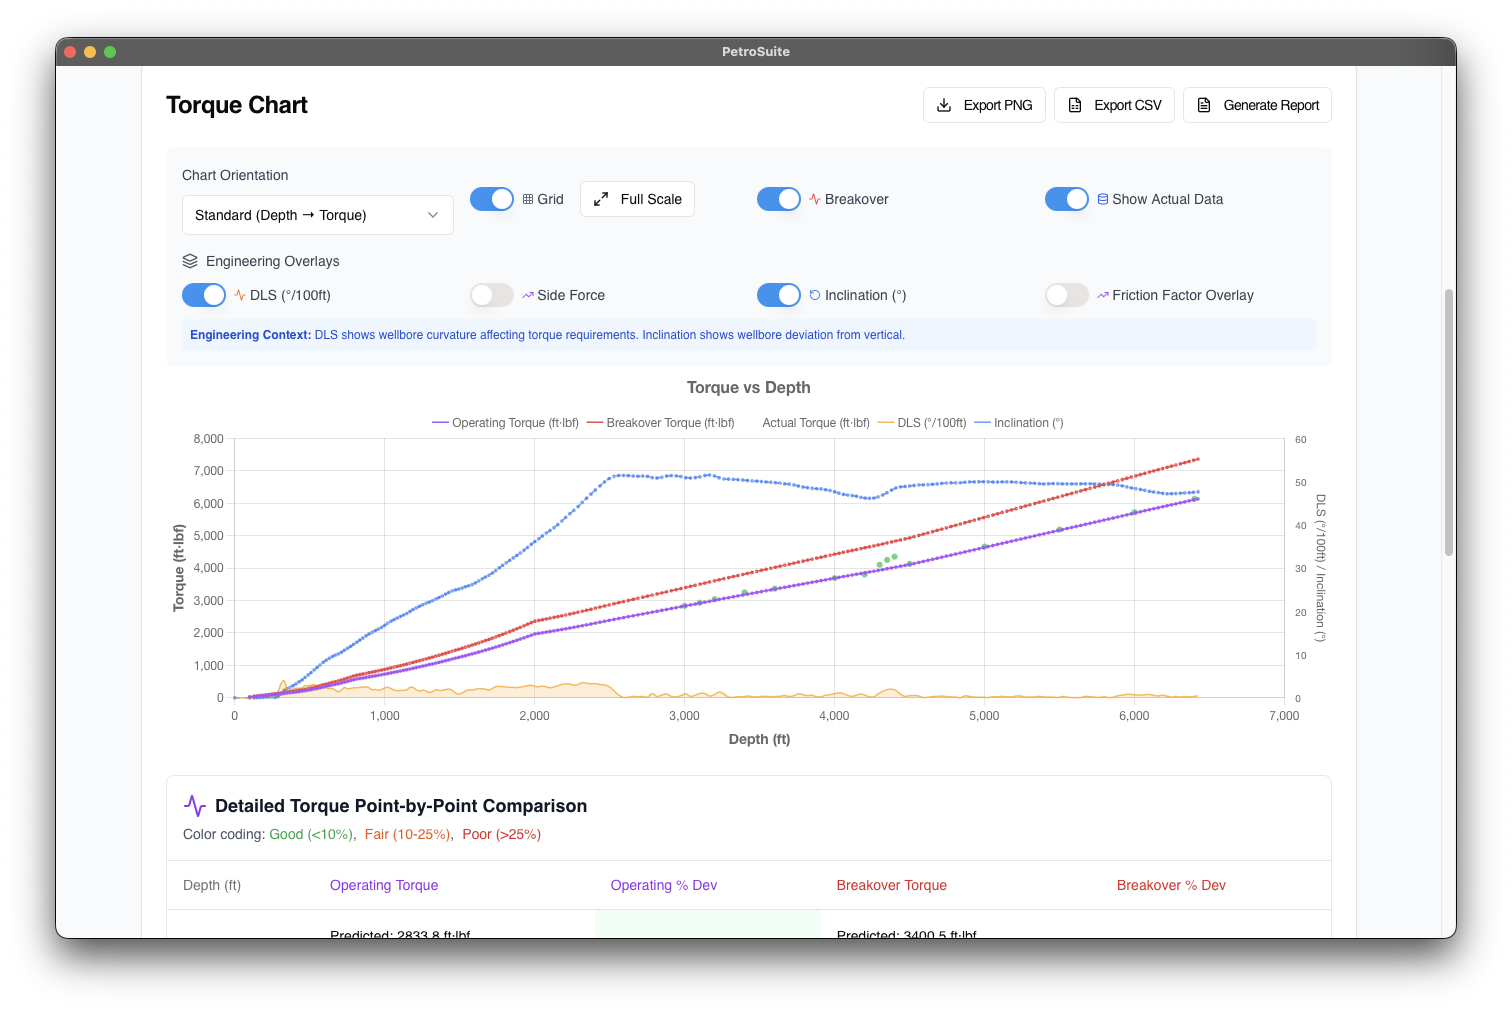Click the pulse icon before Detailed Torque Point-by-Point Comparison
Viewport: 1512px width, 1012px height.
[194, 805]
